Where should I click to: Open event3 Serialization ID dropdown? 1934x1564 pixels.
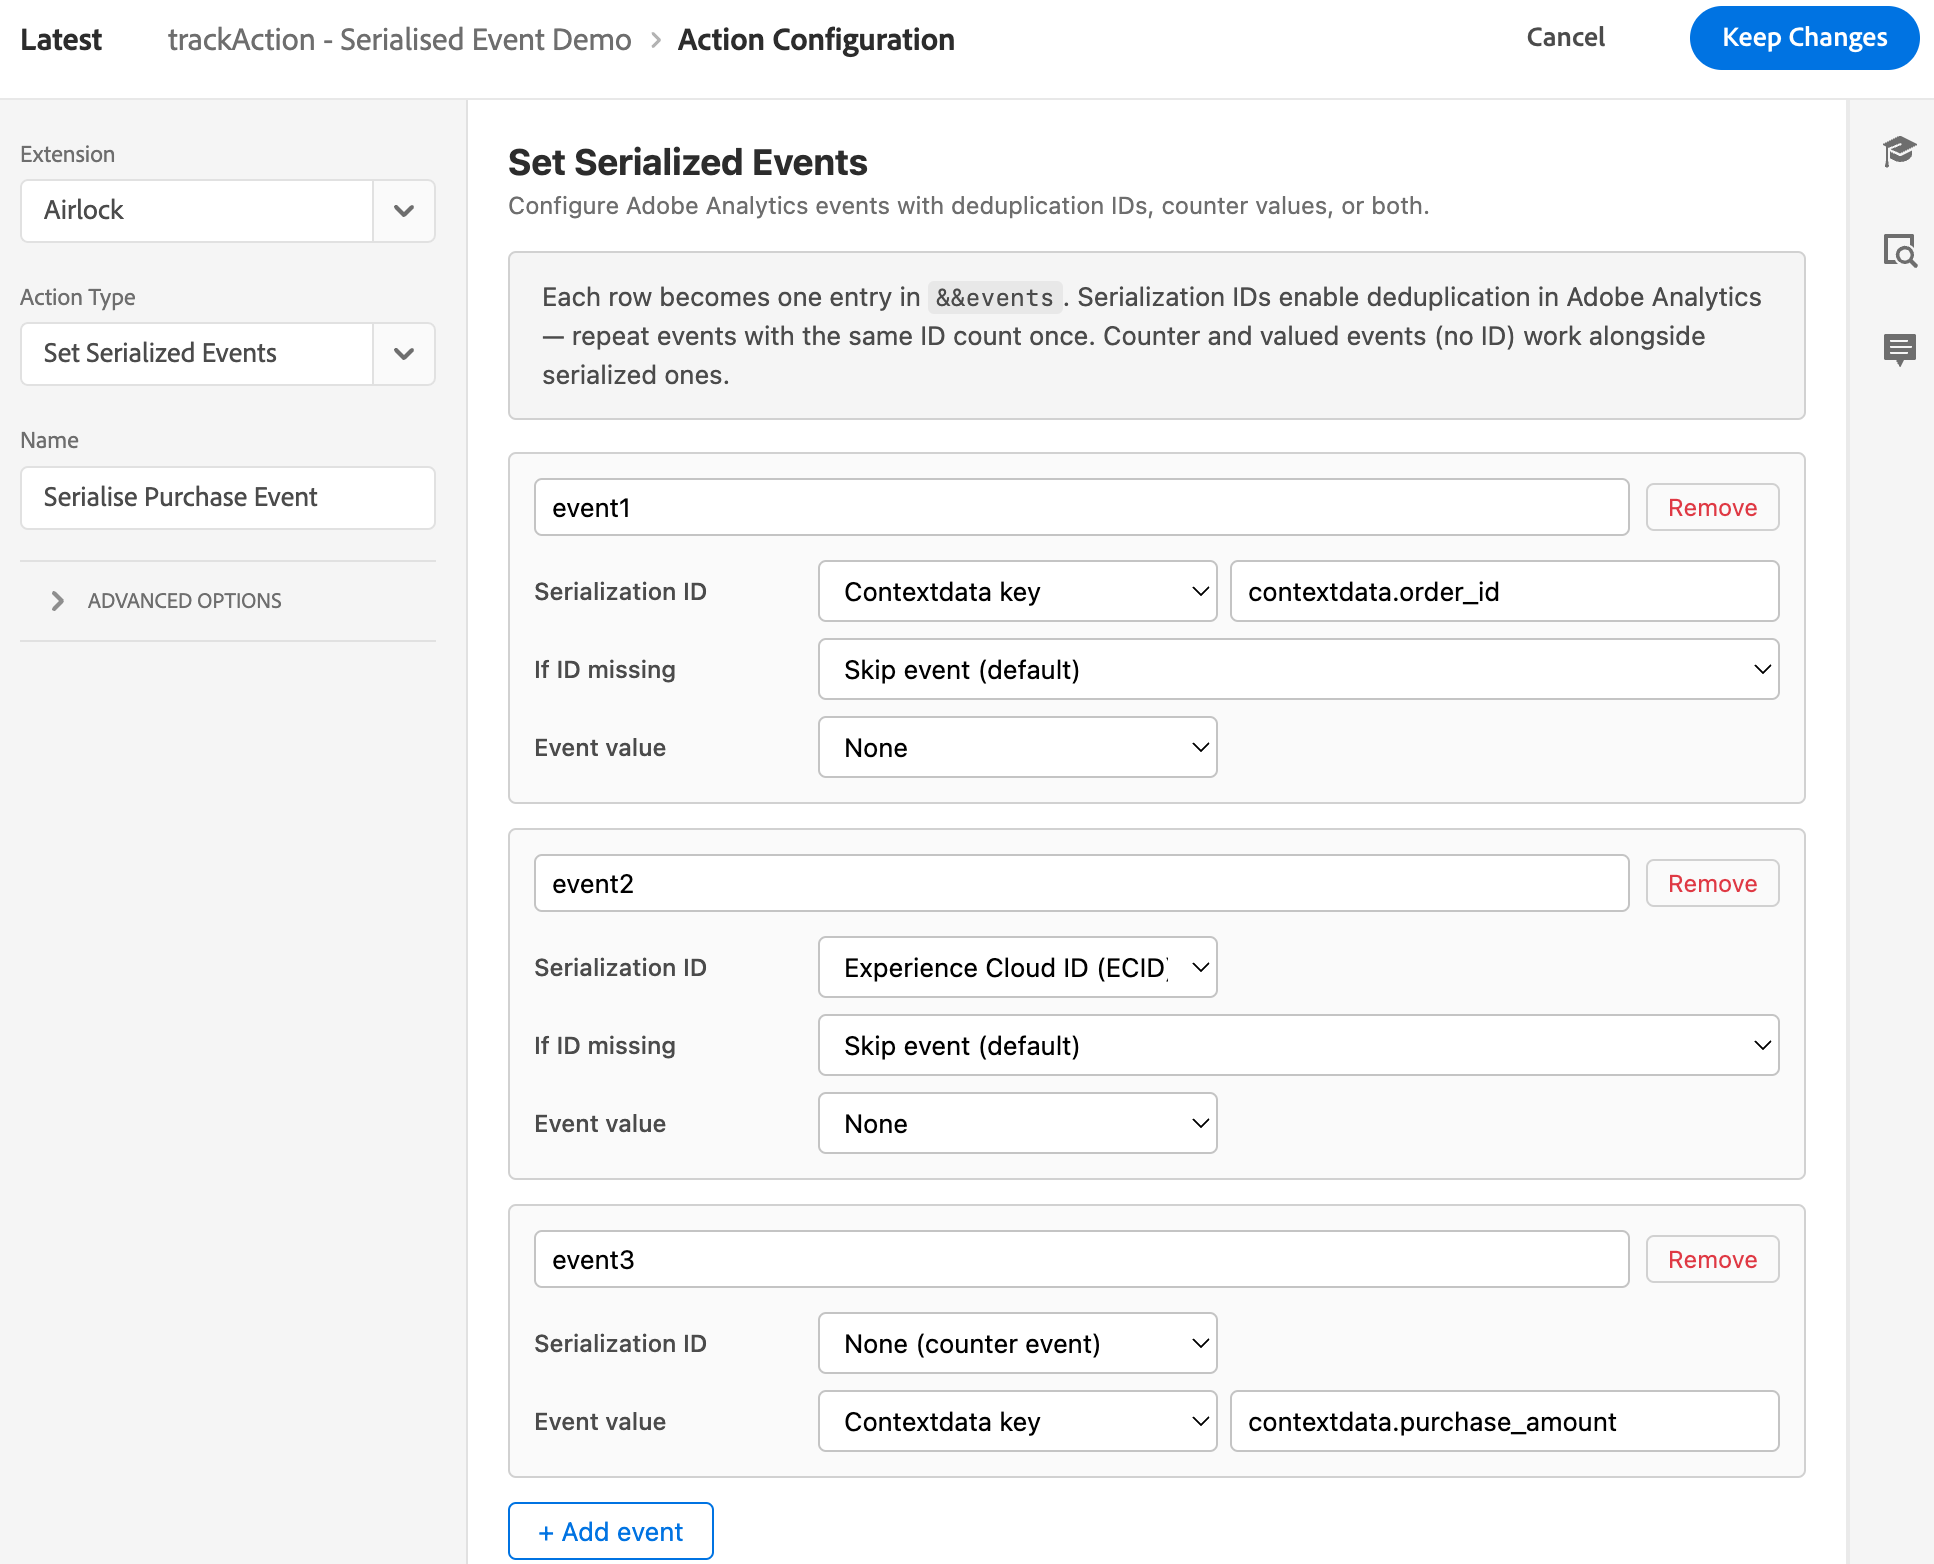(1017, 1343)
